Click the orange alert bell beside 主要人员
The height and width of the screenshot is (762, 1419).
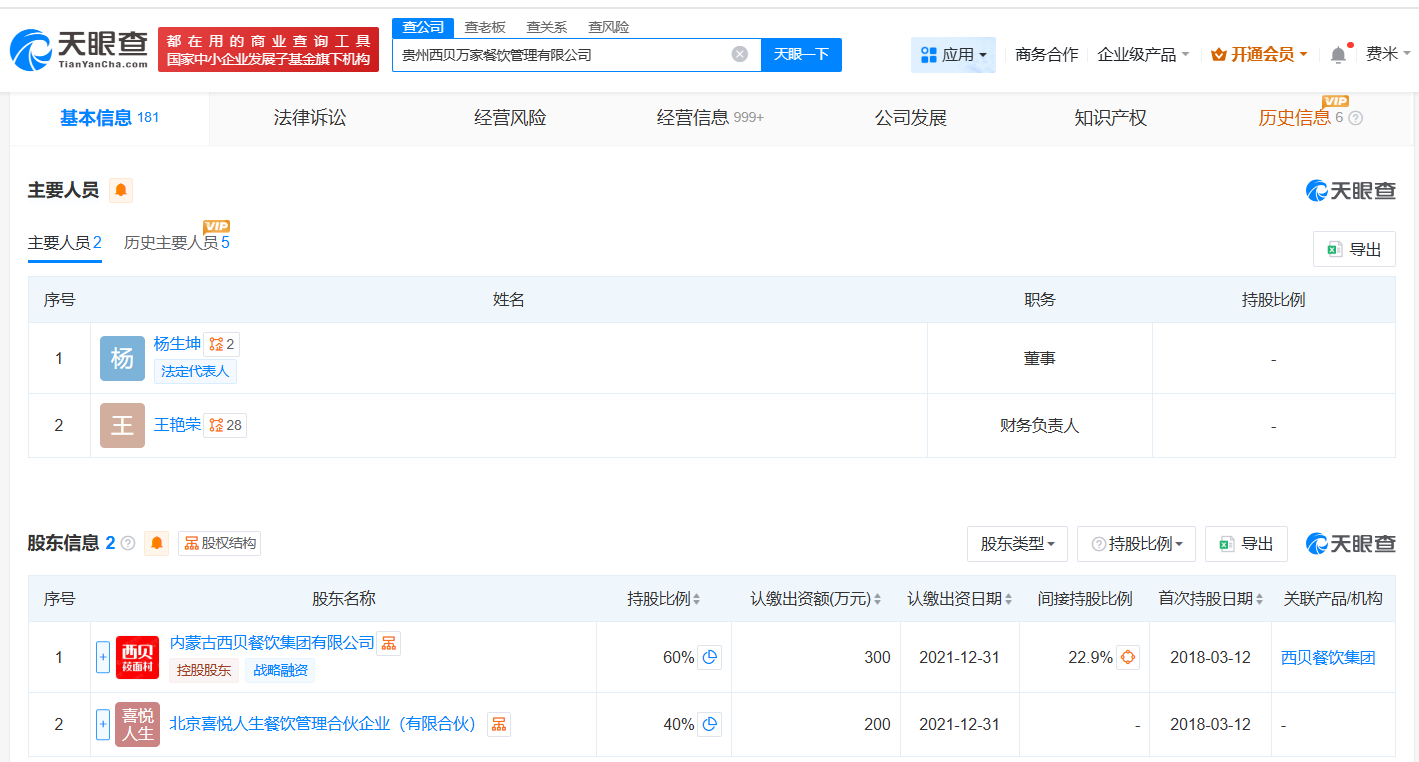[121, 190]
